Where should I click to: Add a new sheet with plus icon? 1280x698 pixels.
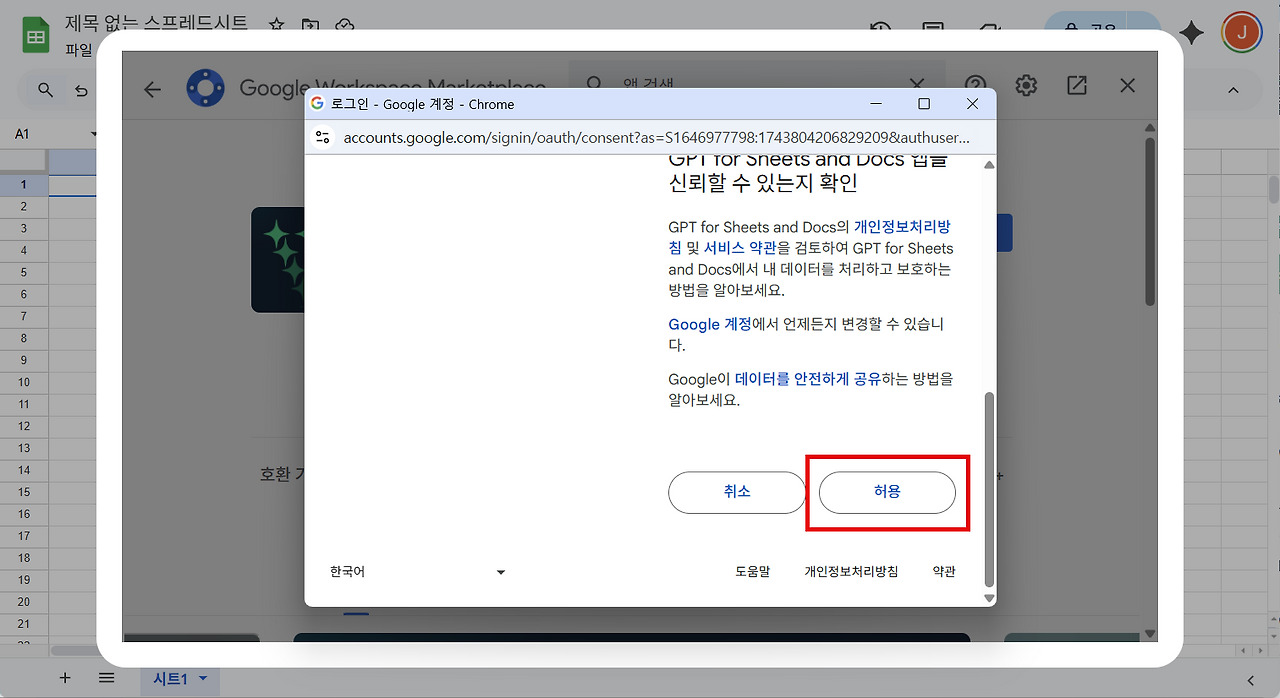point(65,678)
